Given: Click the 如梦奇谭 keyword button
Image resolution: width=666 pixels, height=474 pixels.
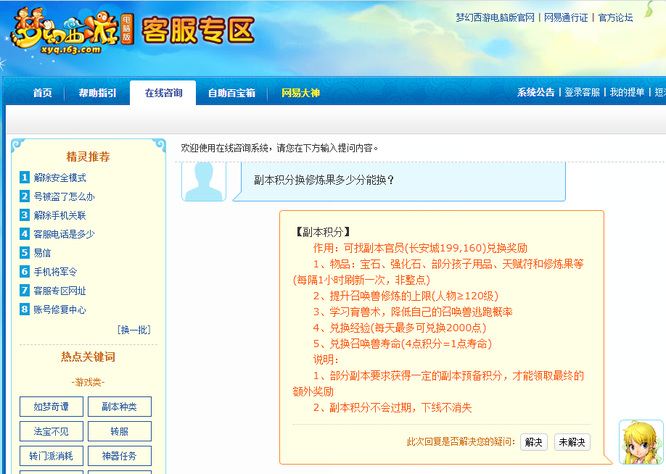Looking at the screenshot, I should (x=51, y=407).
